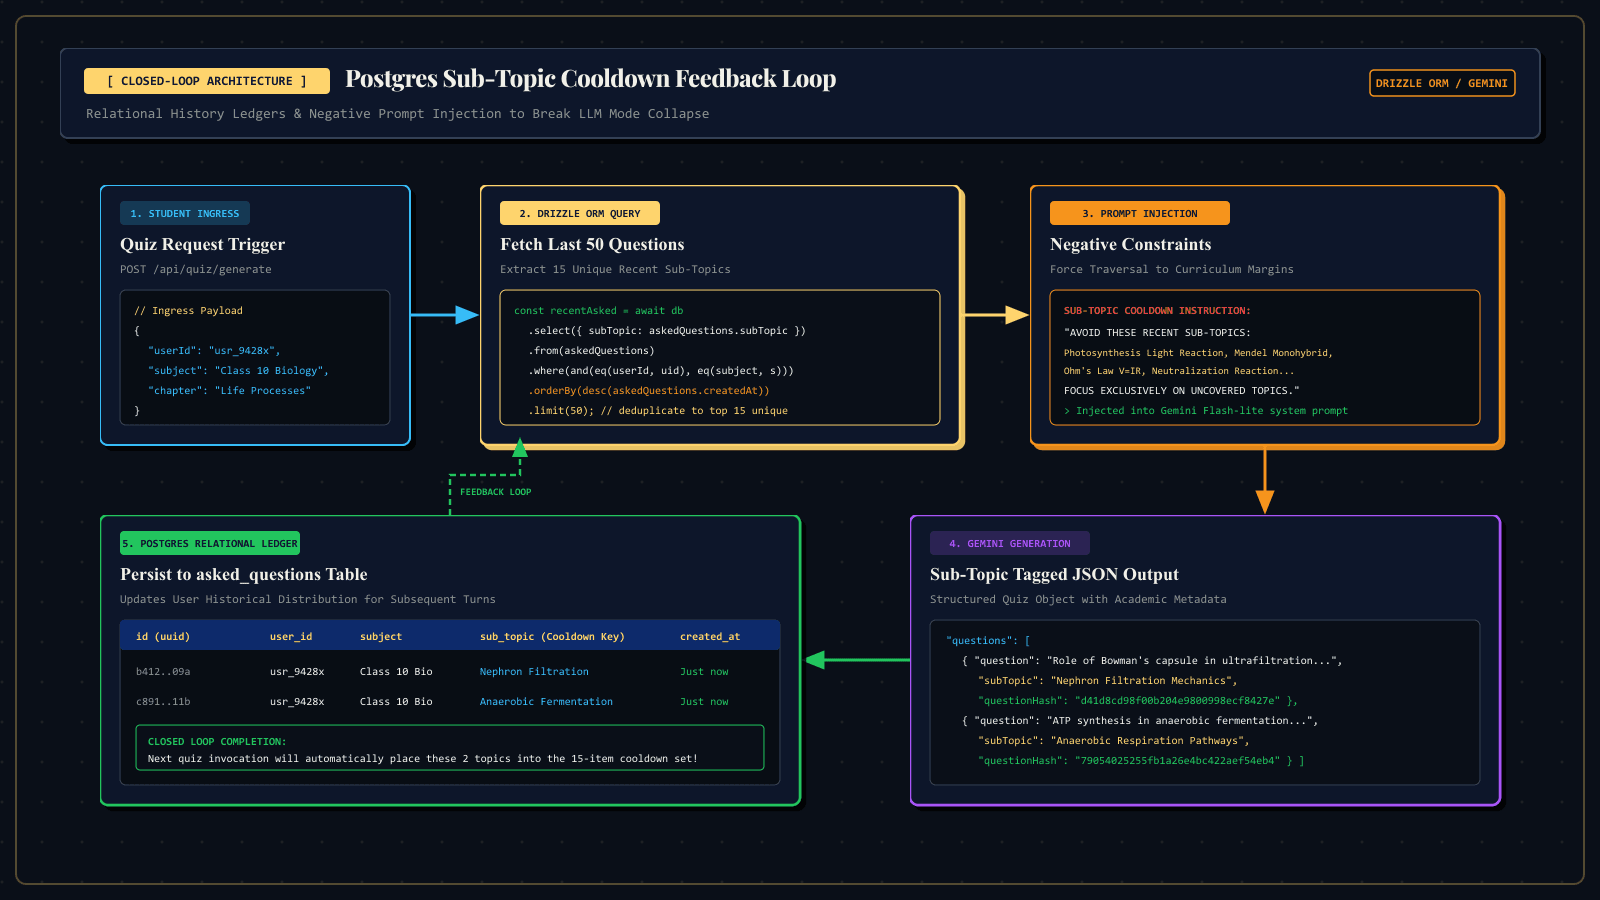Select the title "Postgres Sub-Topic Cooldown Feedback Loop"
The width and height of the screenshot is (1600, 900).
click(x=590, y=79)
